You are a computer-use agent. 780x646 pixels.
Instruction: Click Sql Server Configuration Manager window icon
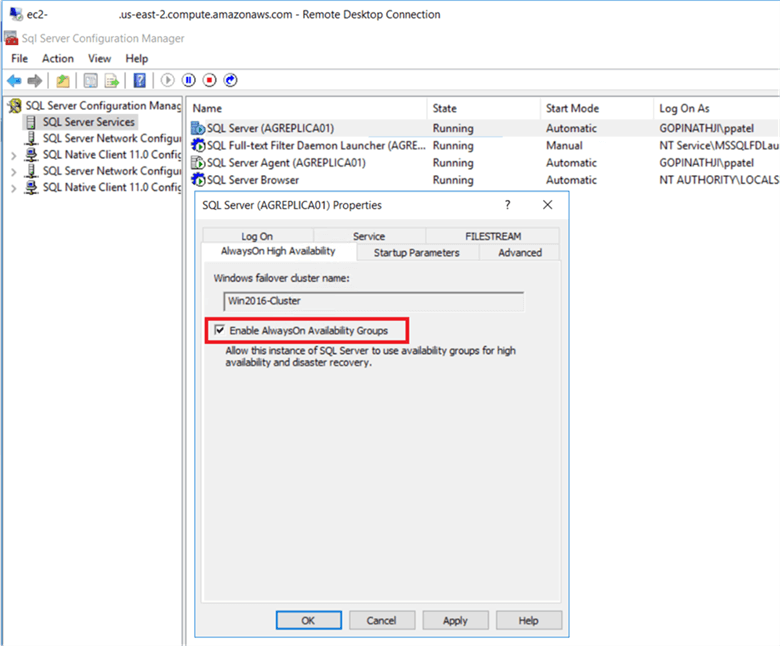click(x=11, y=38)
